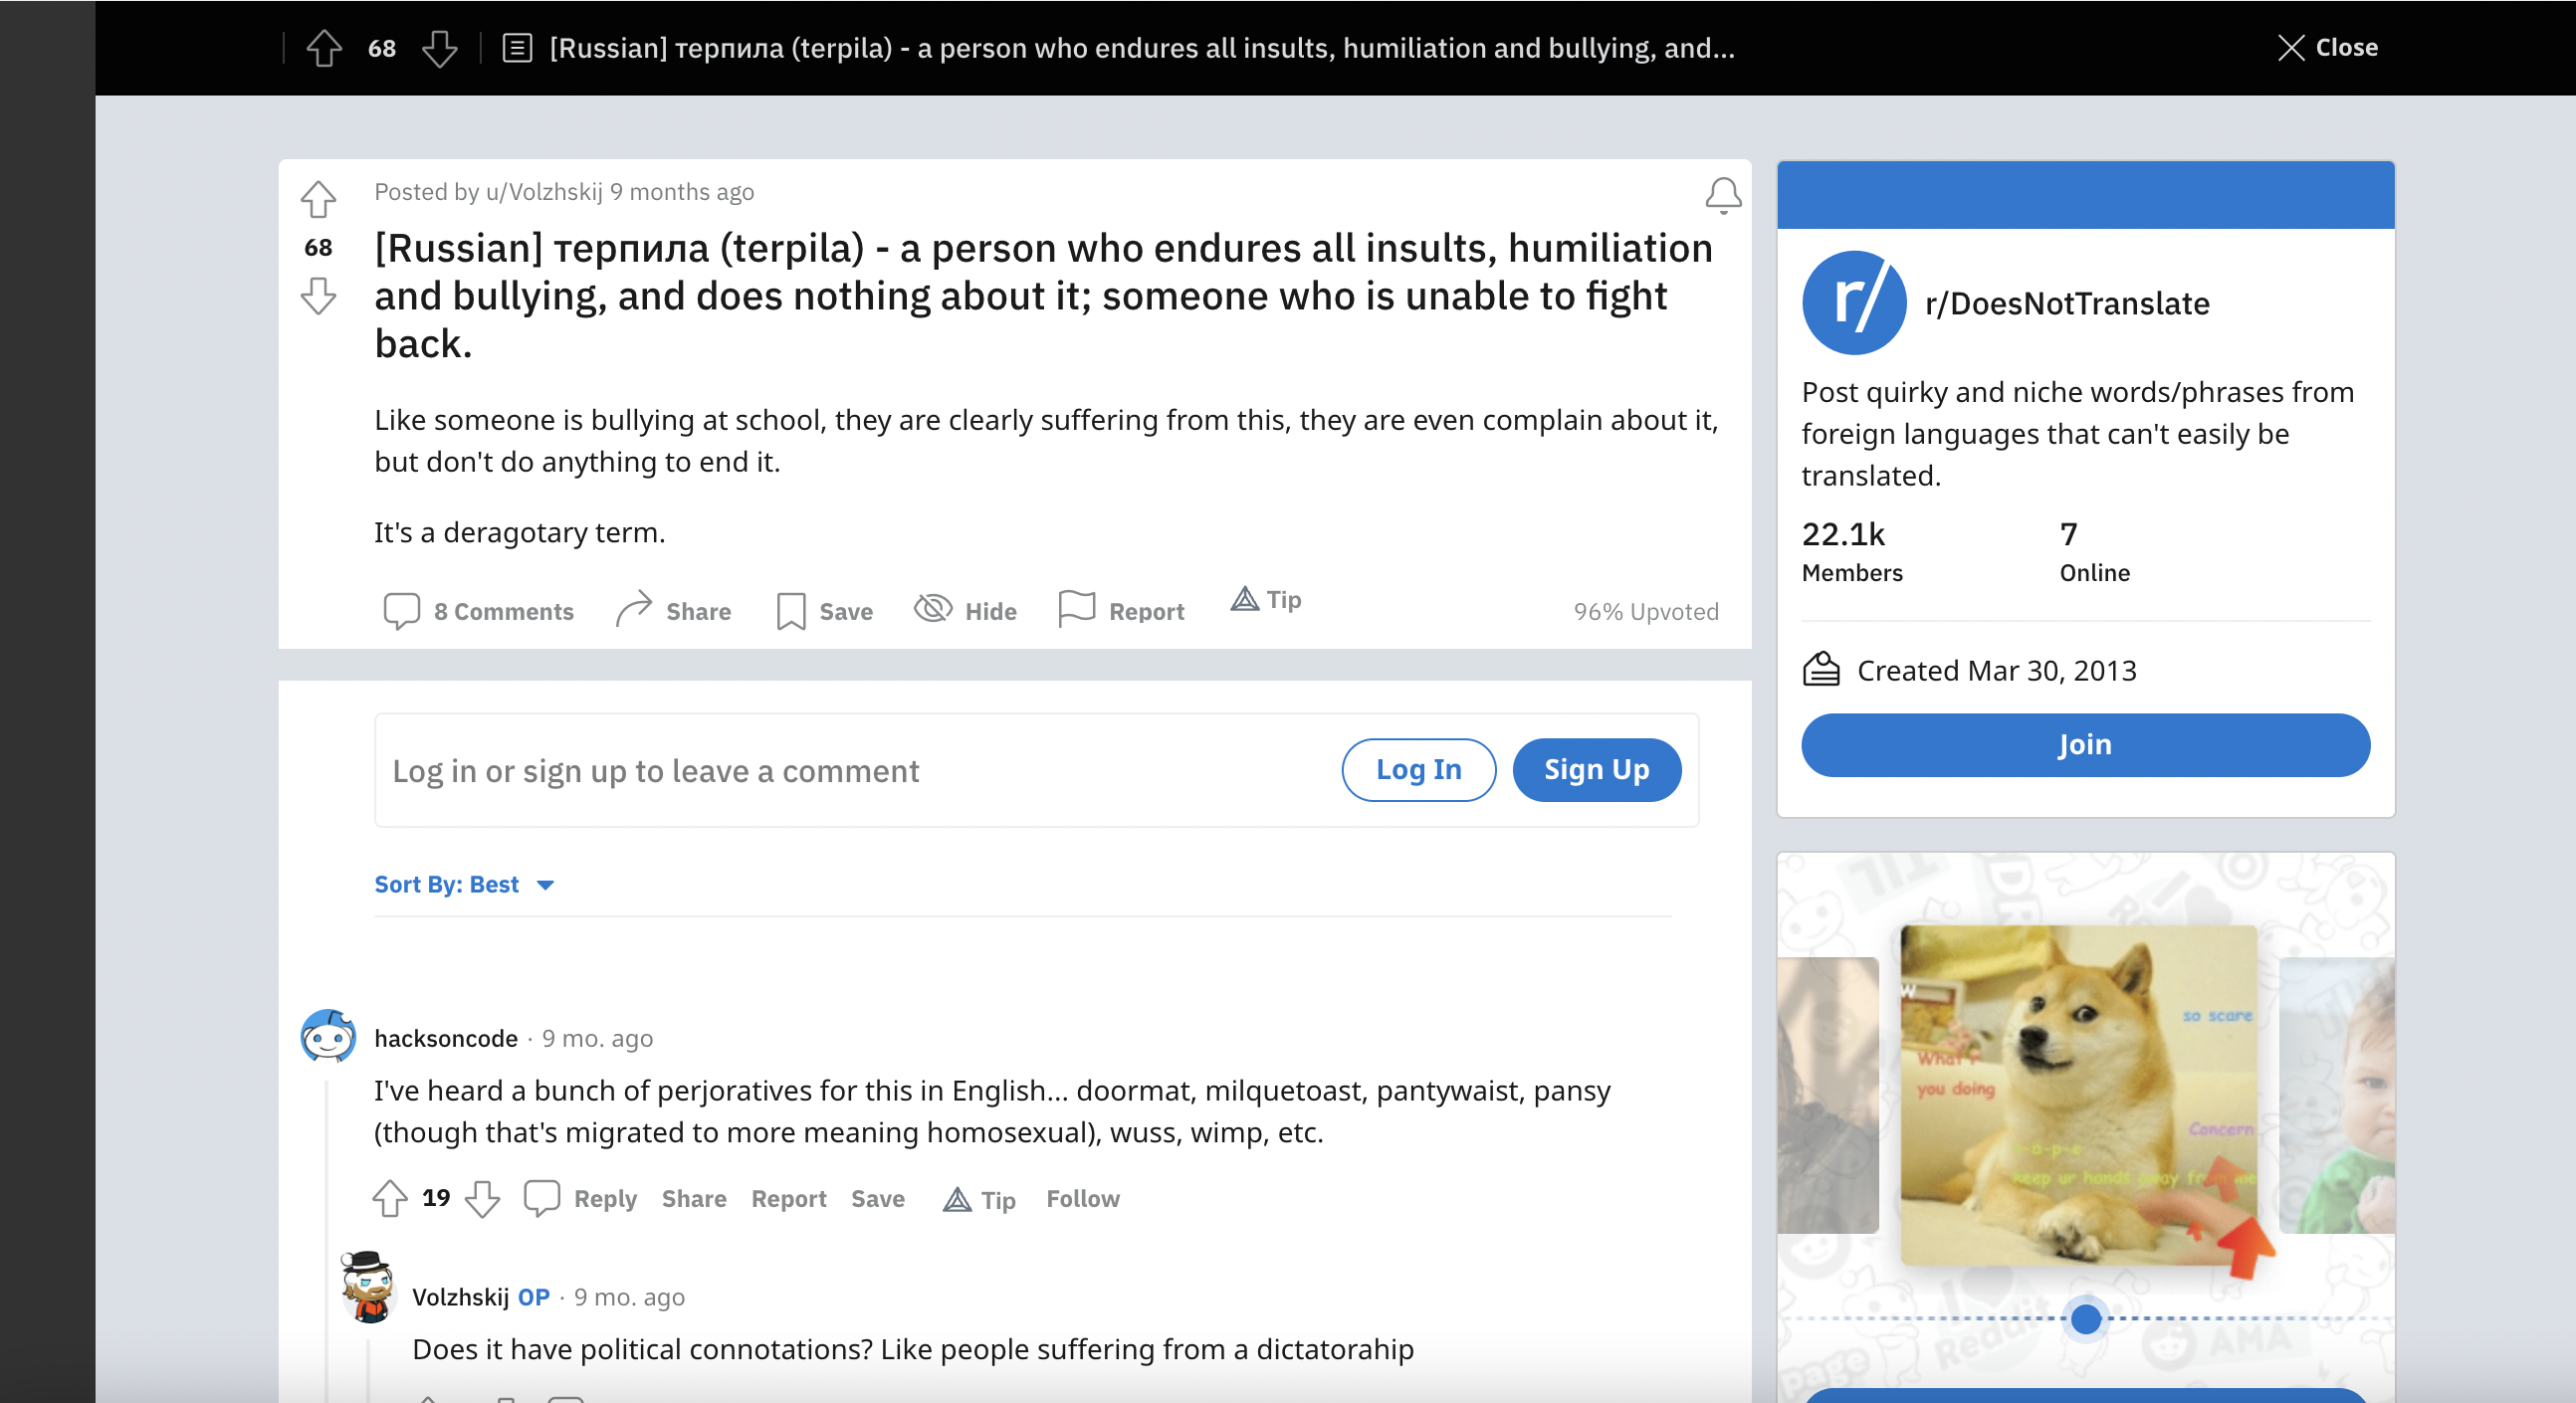Image resolution: width=2576 pixels, height=1403 pixels.
Task: Hide the post using eye icon
Action: [x=964, y=610]
